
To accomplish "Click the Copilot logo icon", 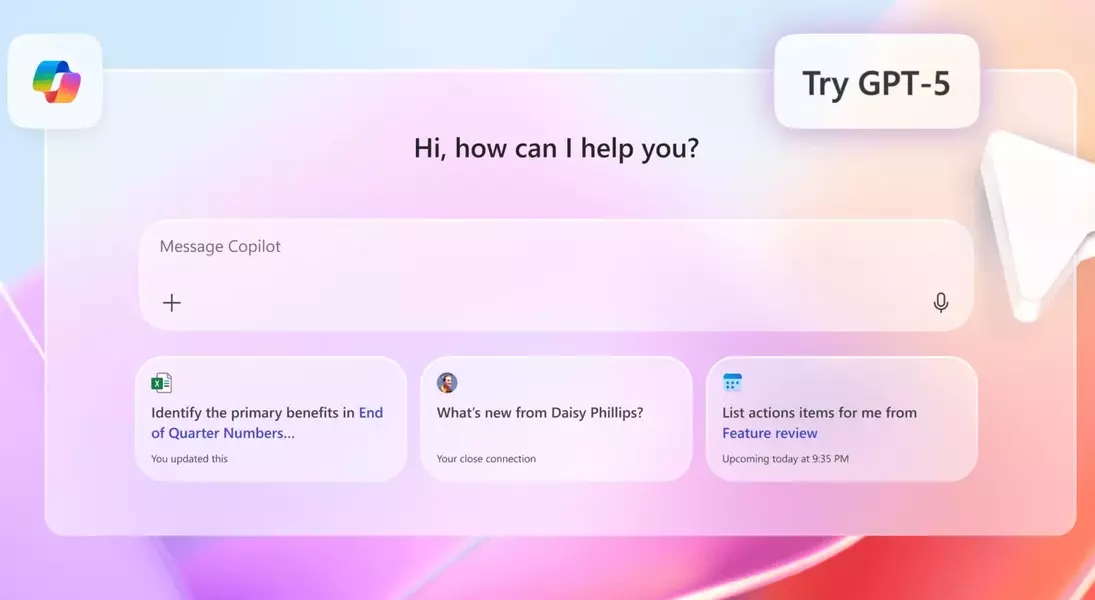I will coord(56,82).
